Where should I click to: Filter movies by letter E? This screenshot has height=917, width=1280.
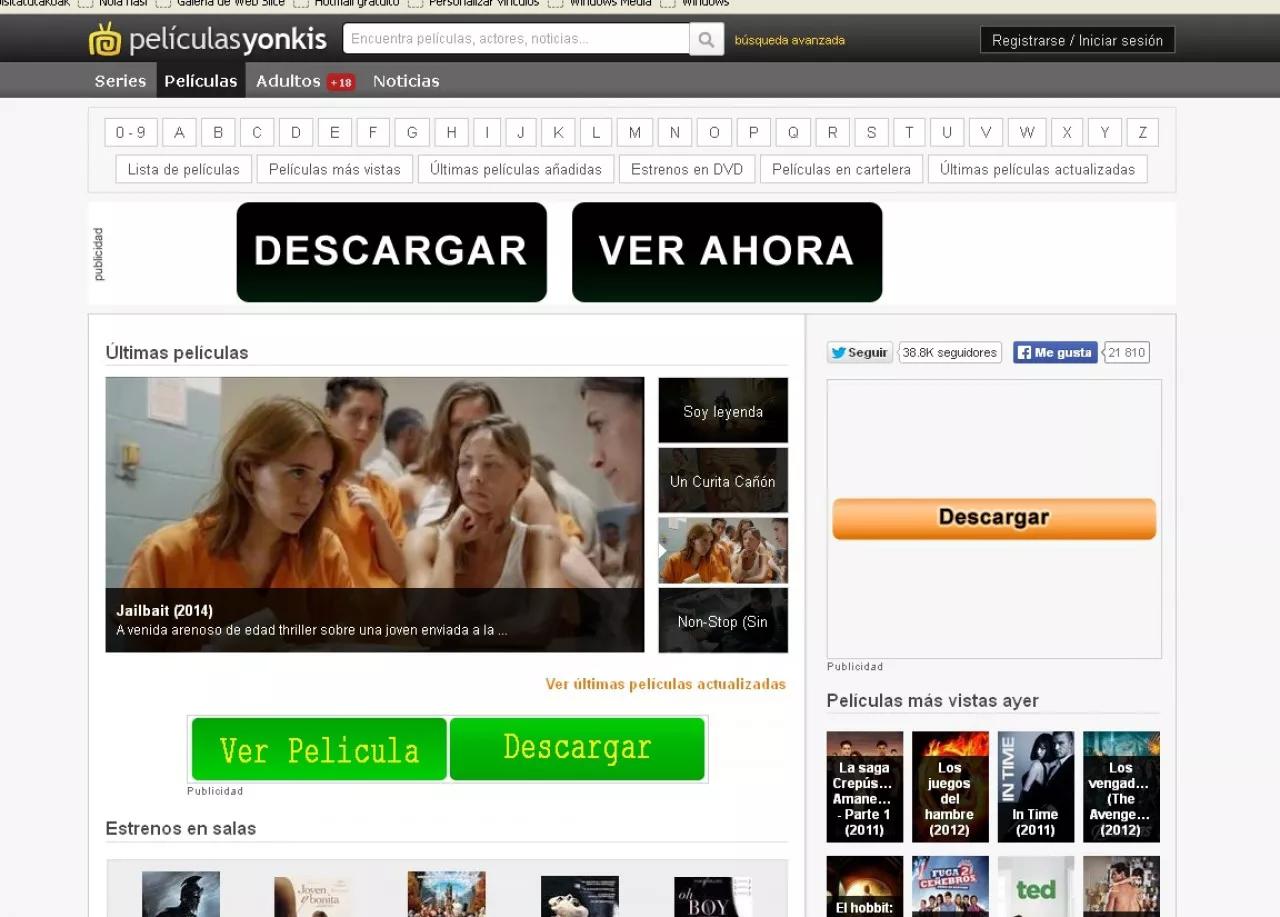(x=335, y=132)
